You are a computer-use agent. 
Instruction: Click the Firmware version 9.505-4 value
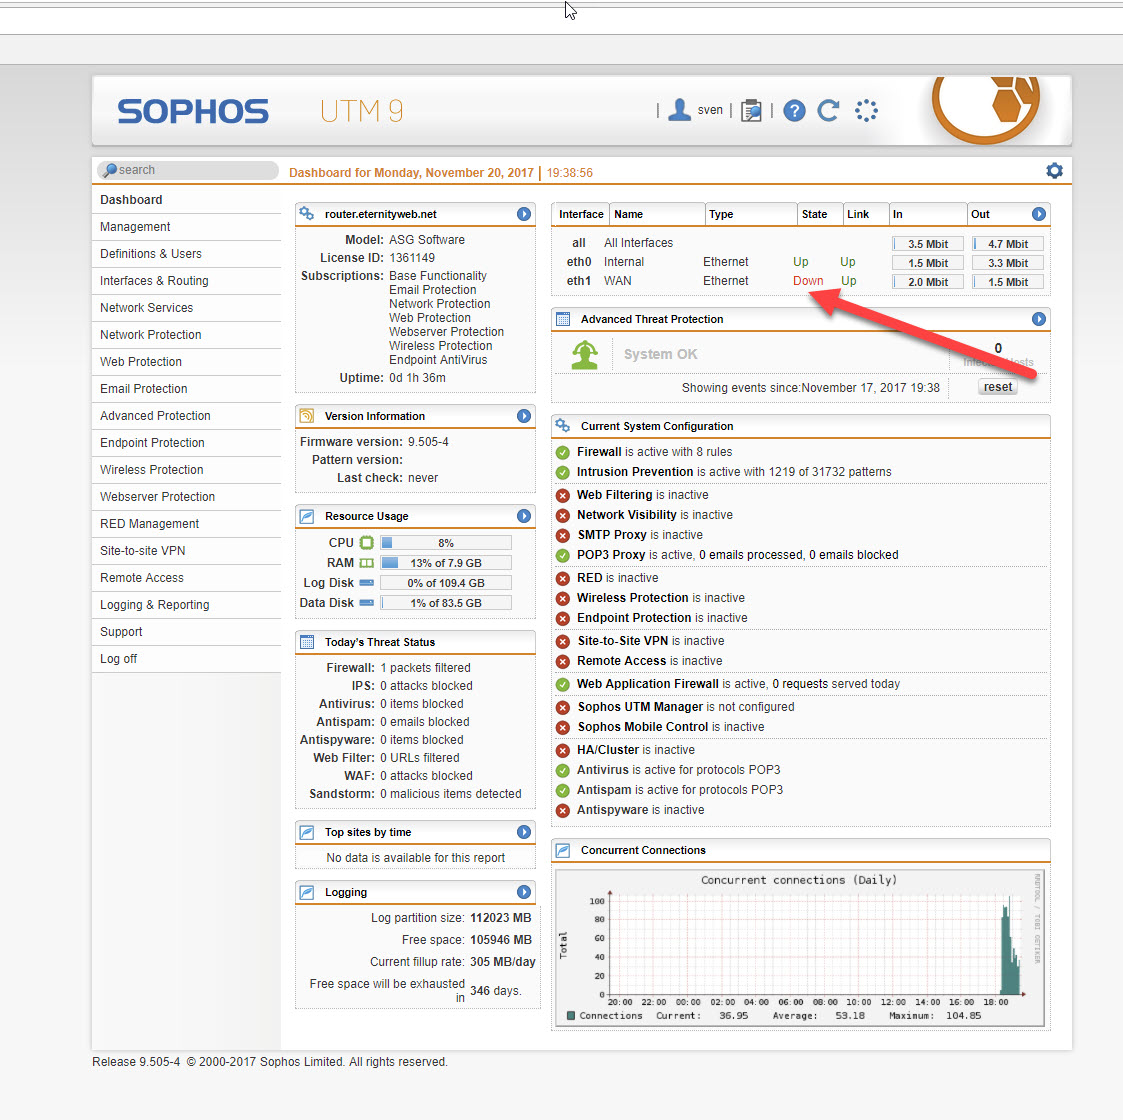428,442
